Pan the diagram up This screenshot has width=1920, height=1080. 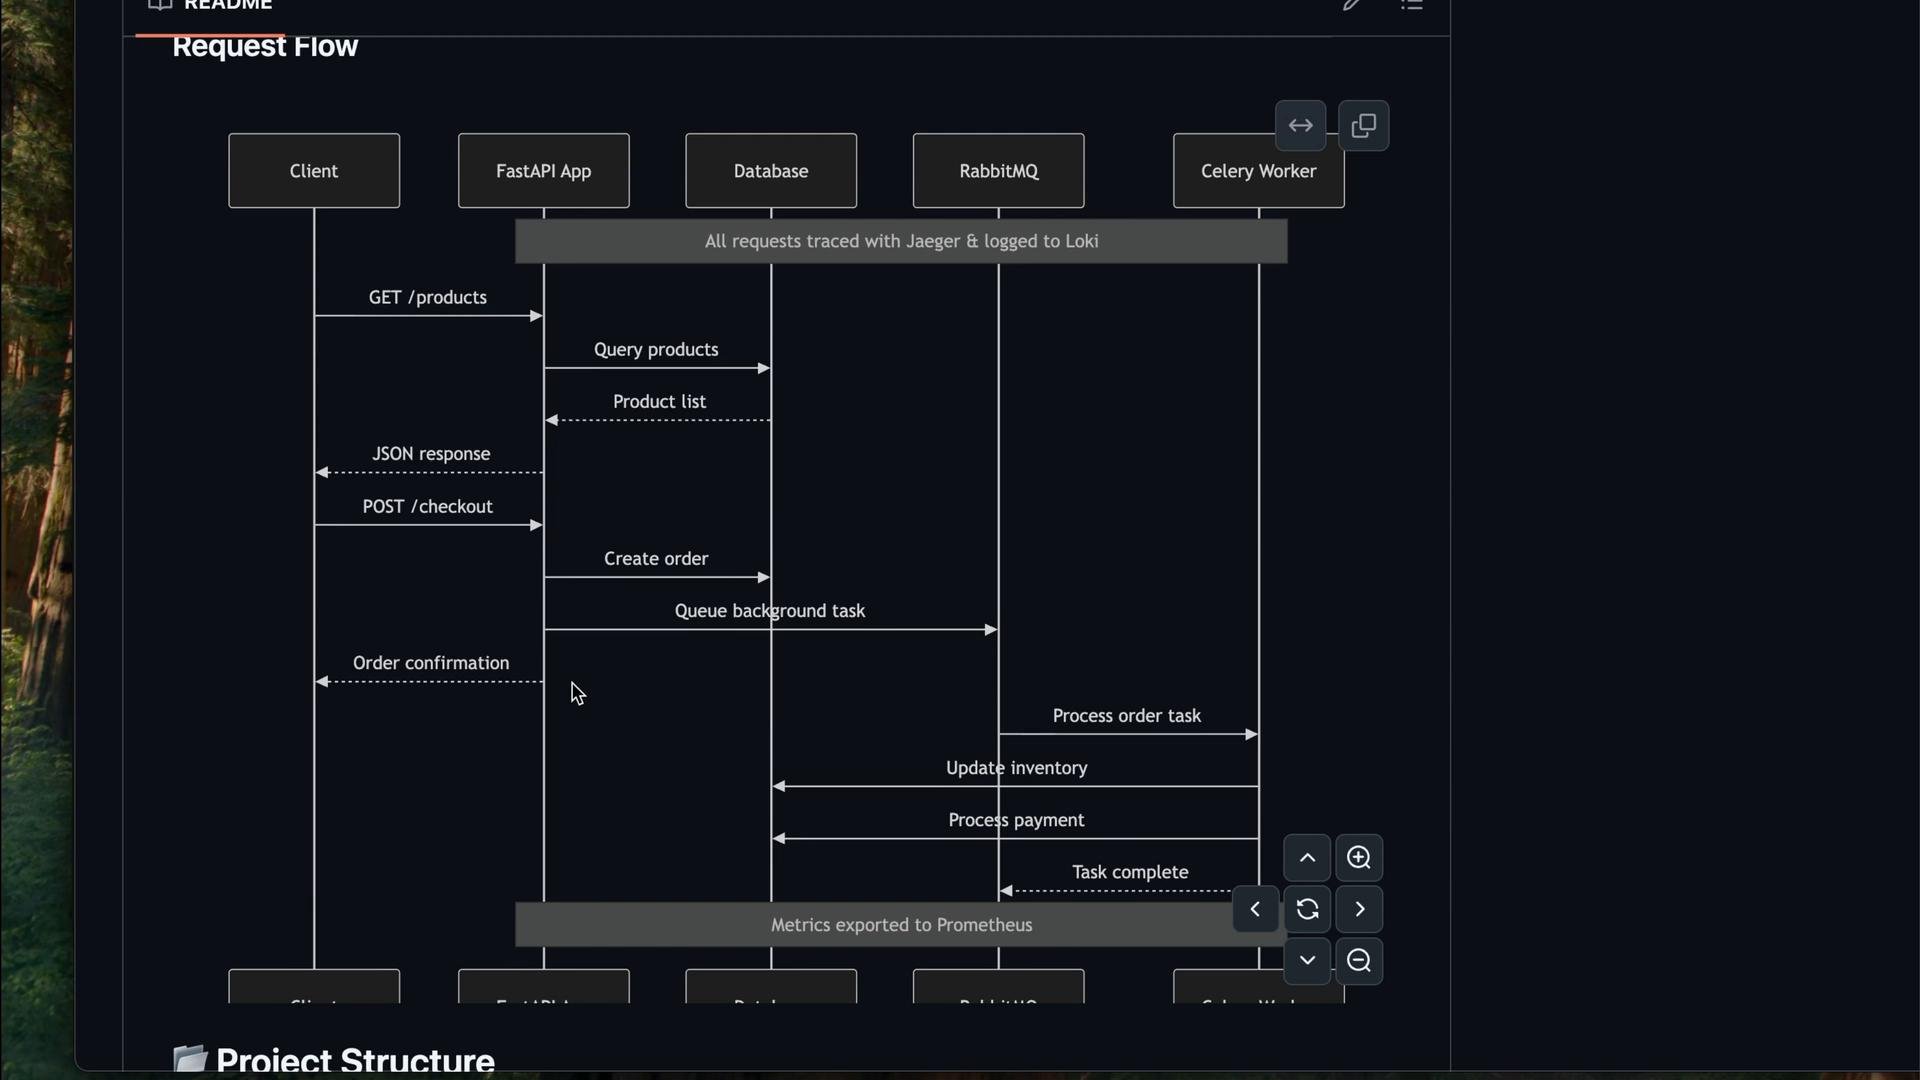(1307, 857)
